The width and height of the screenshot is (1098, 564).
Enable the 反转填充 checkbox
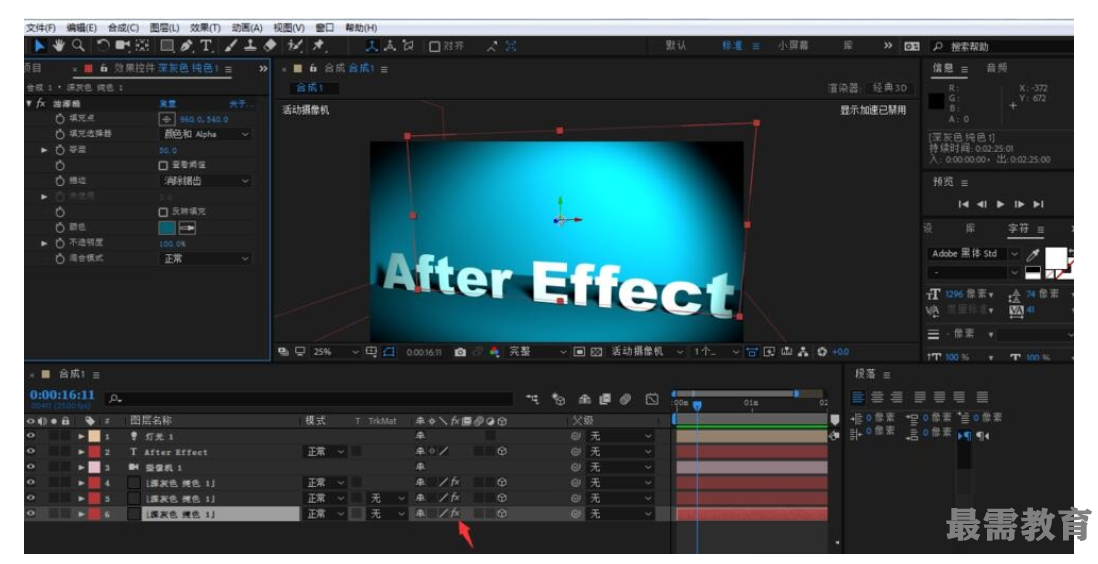pyautogui.click(x=163, y=212)
